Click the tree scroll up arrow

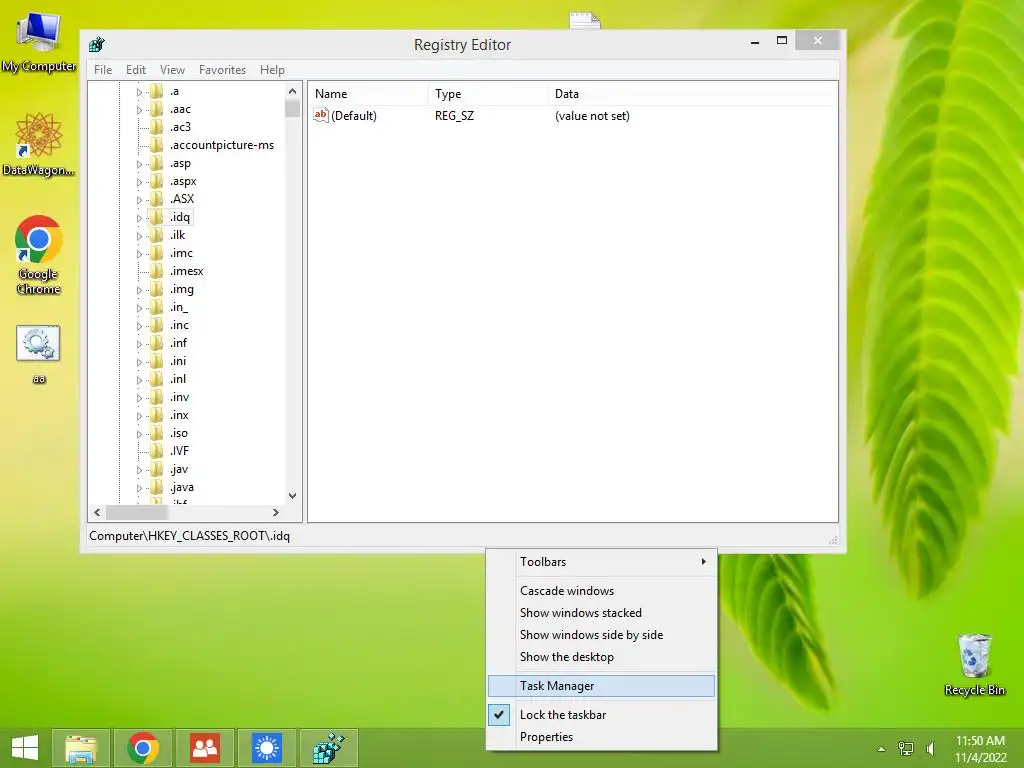pyautogui.click(x=293, y=91)
